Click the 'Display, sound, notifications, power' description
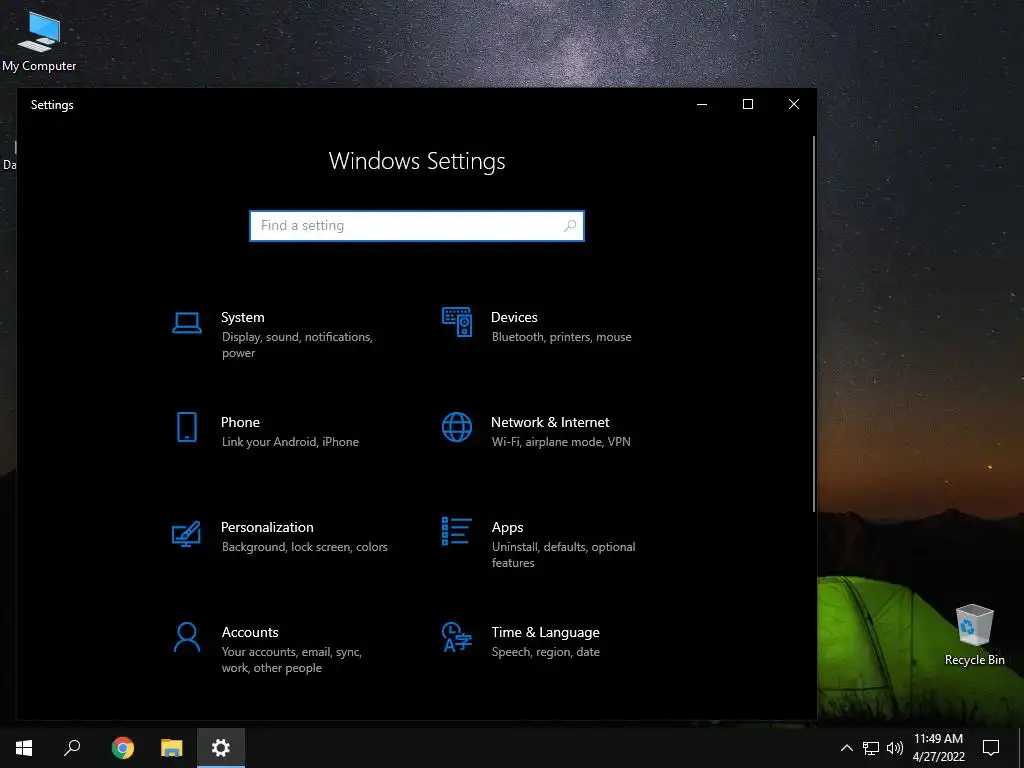The width and height of the screenshot is (1024, 768). coord(297,345)
